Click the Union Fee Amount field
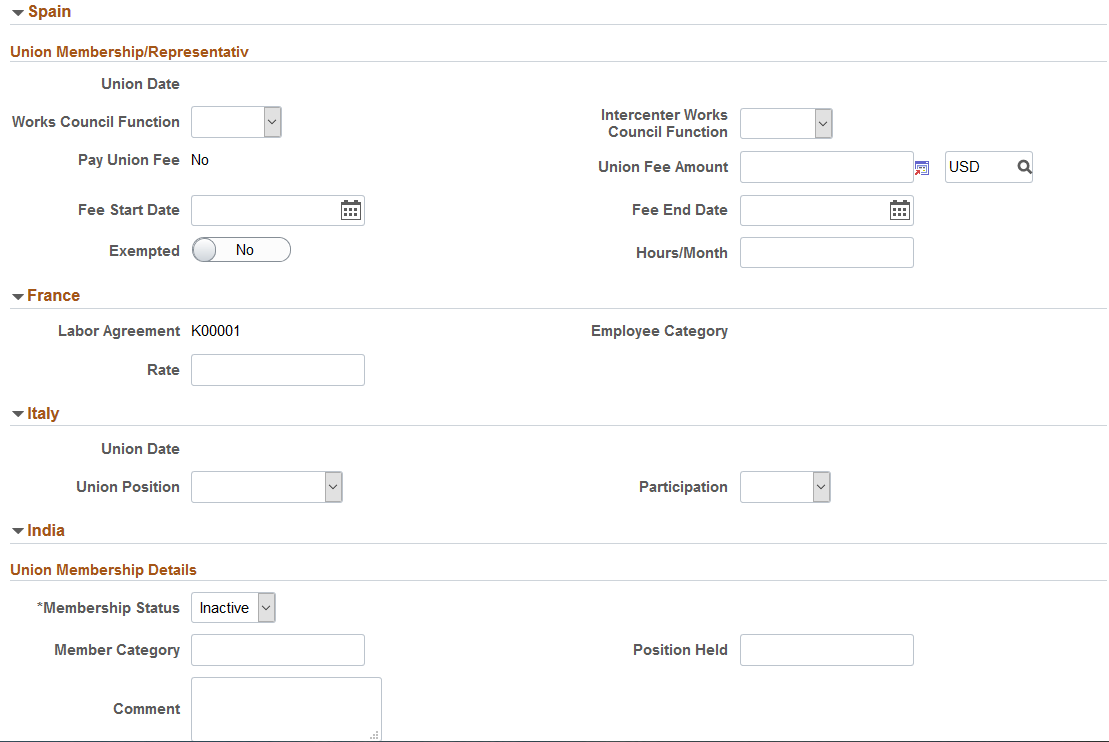Screen dimensions: 1109x742 coord(827,167)
